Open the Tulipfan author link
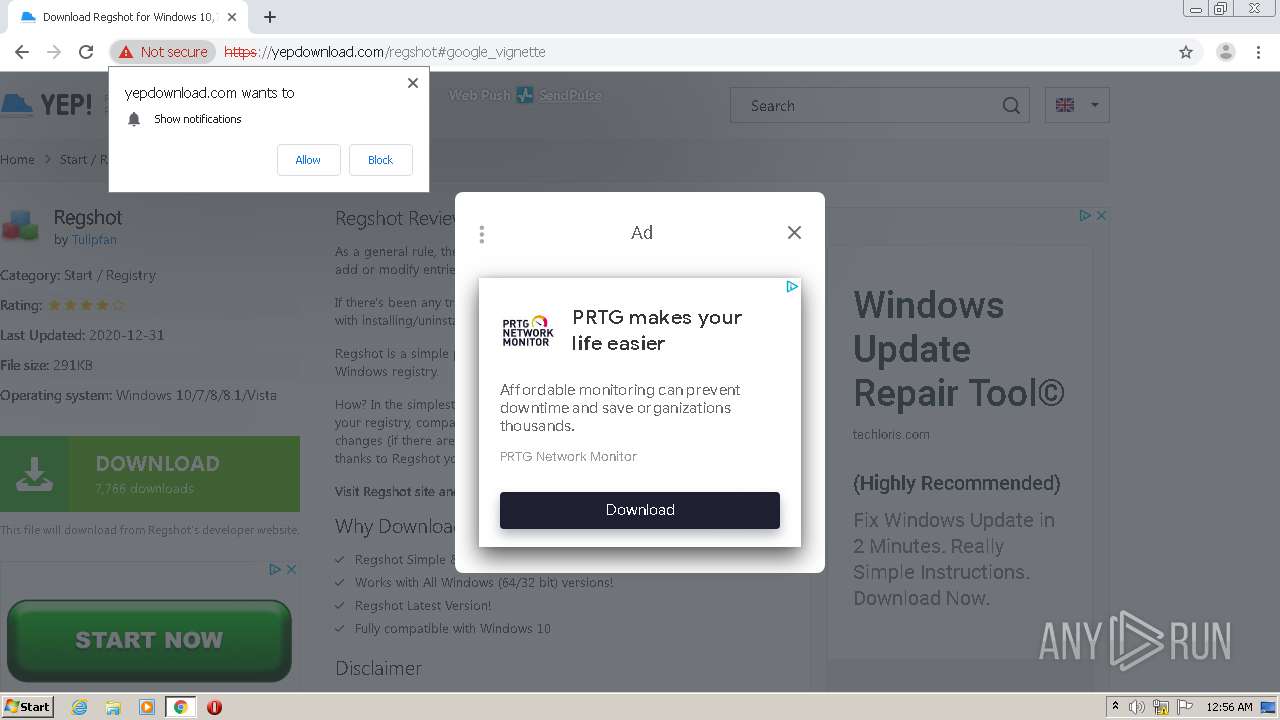This screenshot has width=1280, height=720. click(94, 240)
